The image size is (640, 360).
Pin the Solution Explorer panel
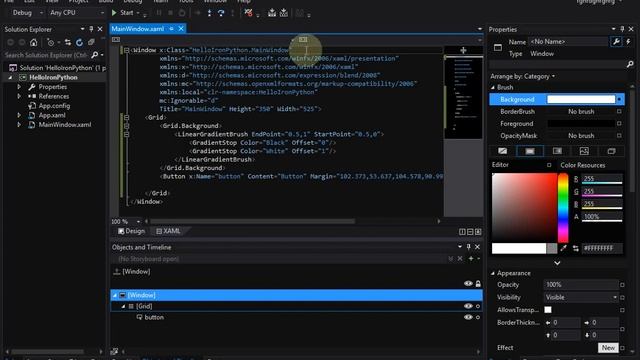[x=91, y=29]
